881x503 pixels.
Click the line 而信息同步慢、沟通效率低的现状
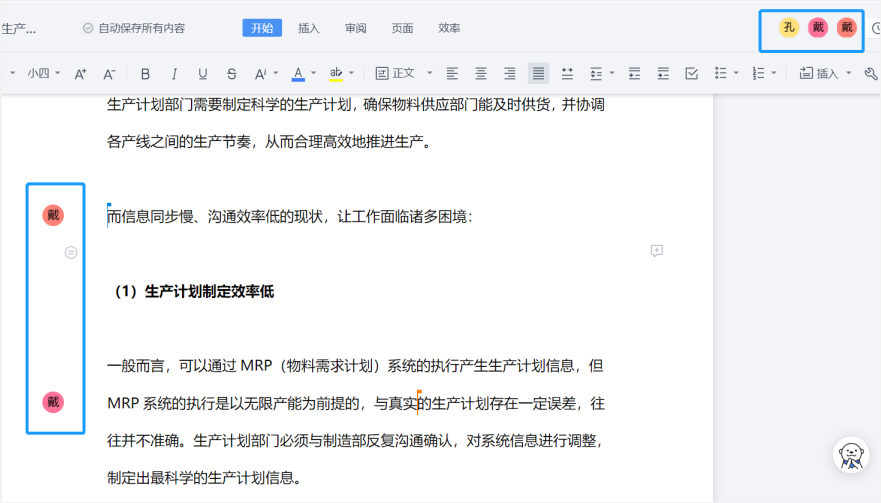[x=290, y=217]
